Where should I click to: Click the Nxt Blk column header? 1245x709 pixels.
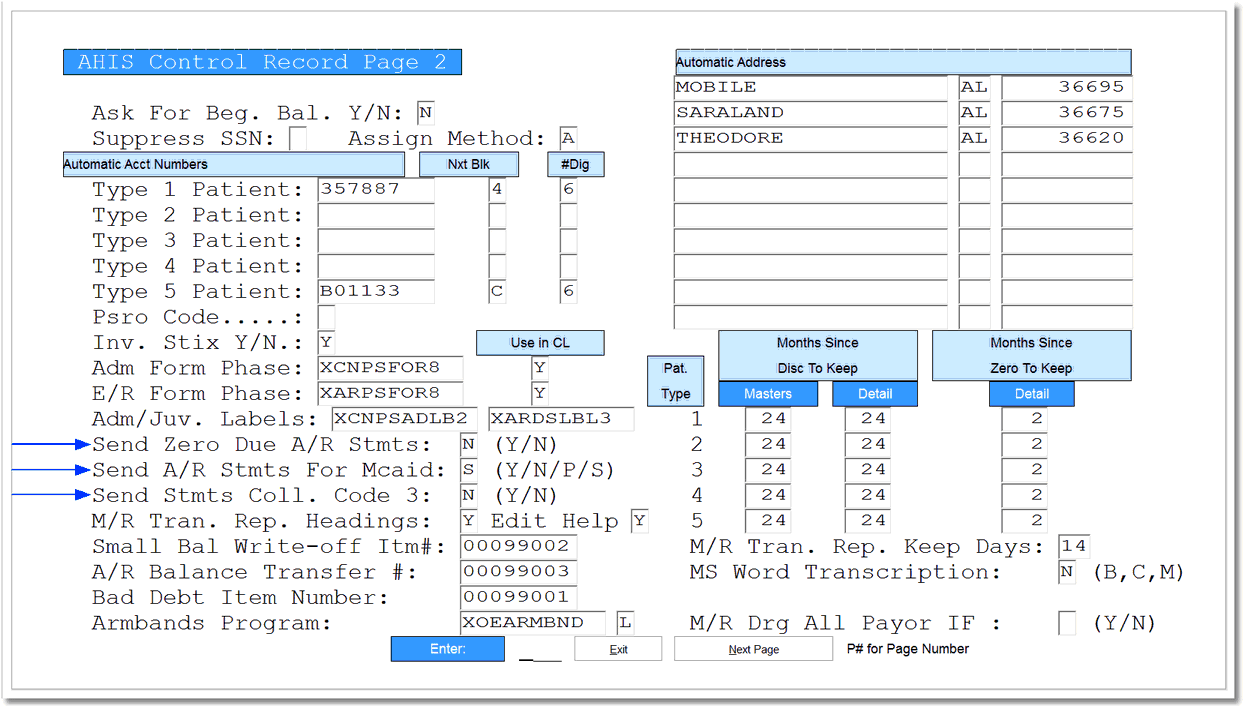coord(469,164)
